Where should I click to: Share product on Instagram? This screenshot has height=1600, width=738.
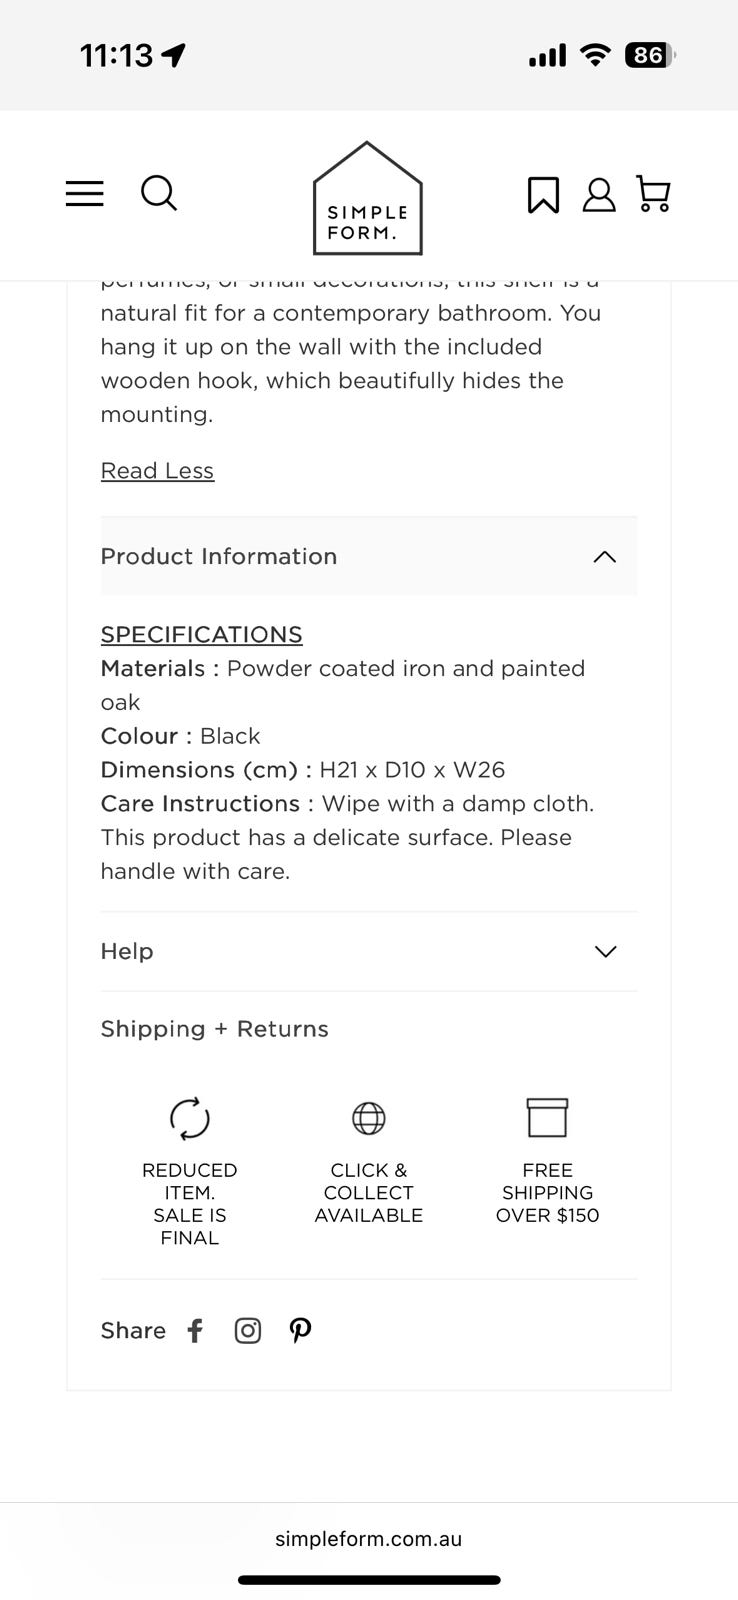247,1330
